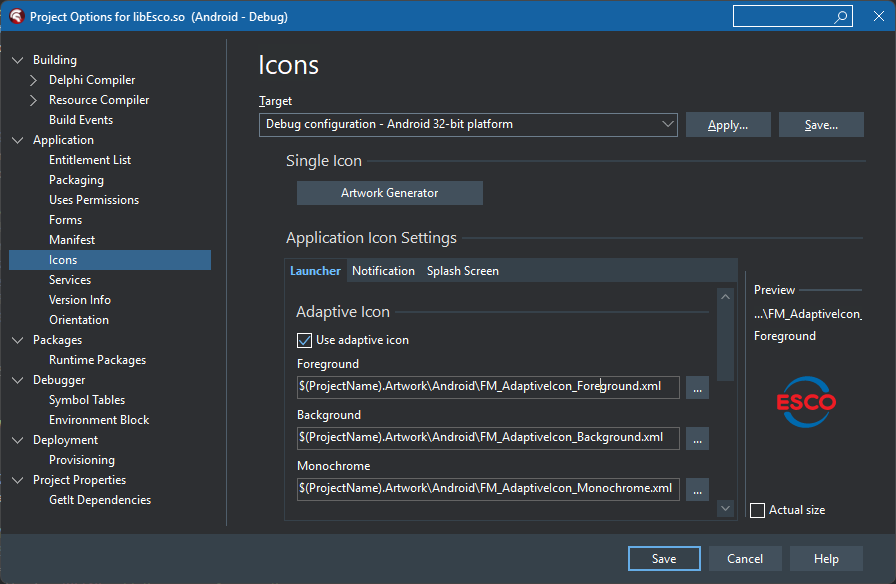The width and height of the screenshot is (896, 584).
Task: Open the Uses Permissions page
Action: click(94, 200)
